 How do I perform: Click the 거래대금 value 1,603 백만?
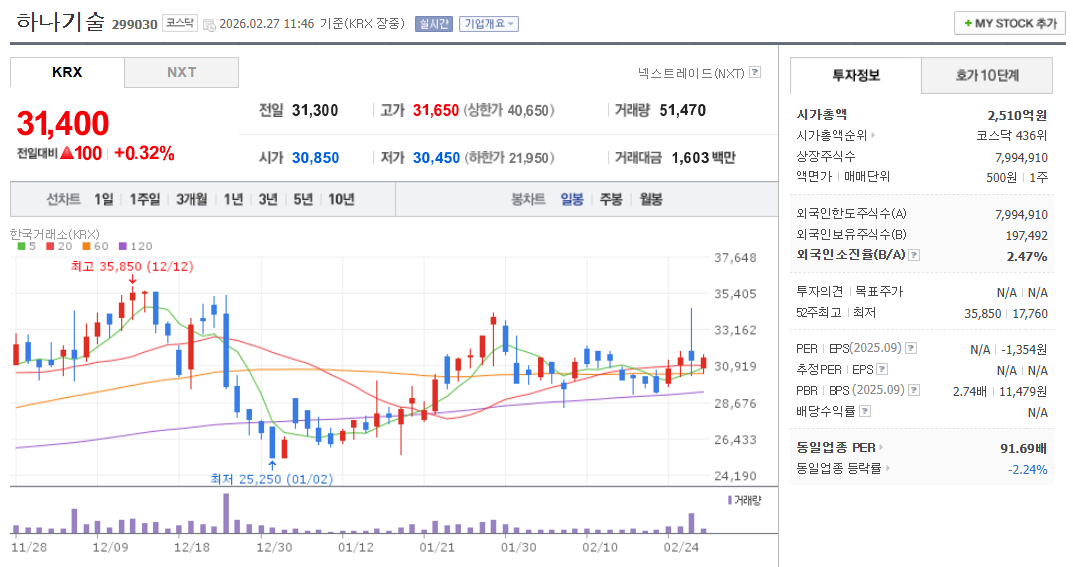[703, 157]
